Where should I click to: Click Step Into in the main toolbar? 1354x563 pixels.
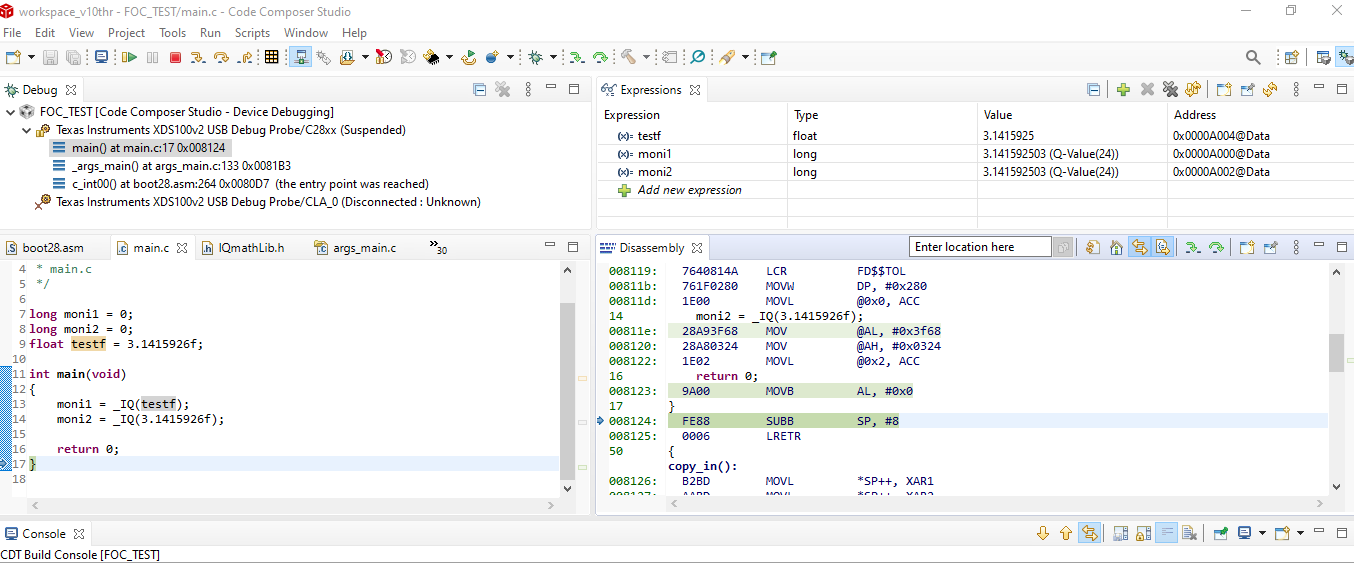coord(198,58)
